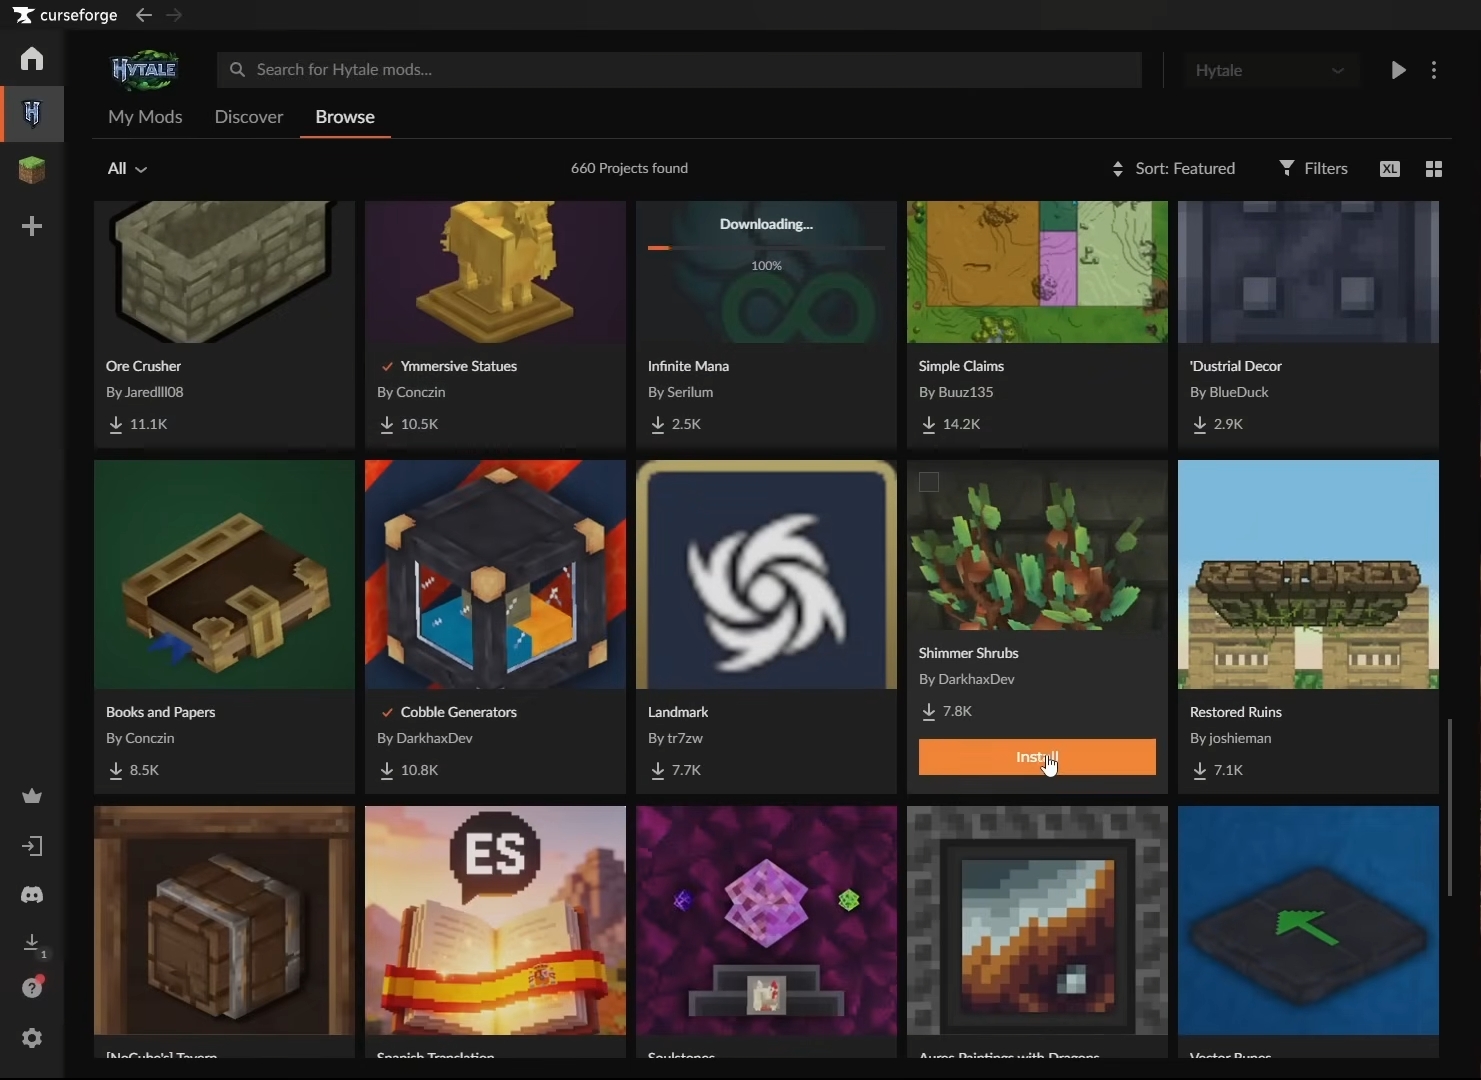
Task: Click the 'Dustrial Decor mod title
Action: pyautogui.click(x=1236, y=366)
